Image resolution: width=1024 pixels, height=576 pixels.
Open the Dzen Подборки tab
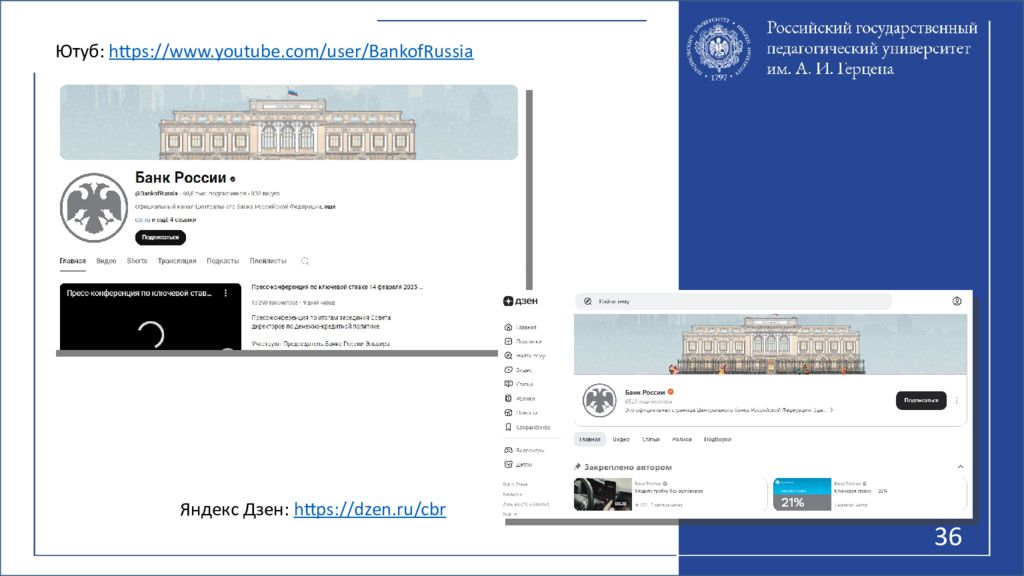tap(717, 440)
